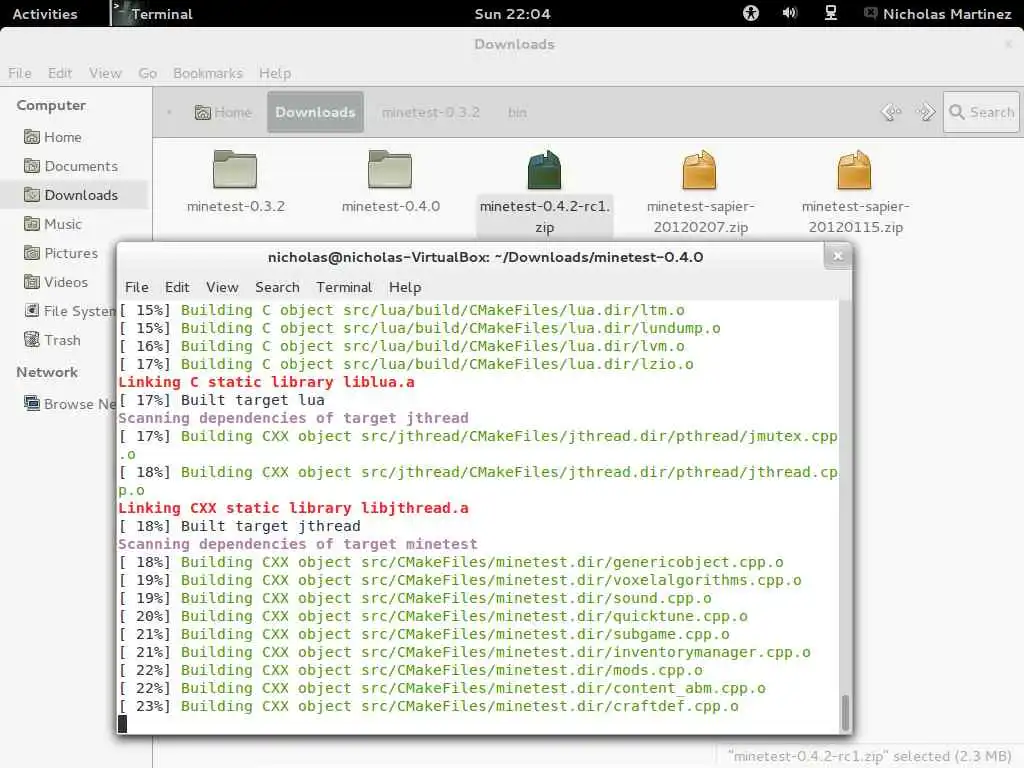Click the File System drive icon
Image resolution: width=1024 pixels, height=768 pixels.
click(x=31, y=310)
